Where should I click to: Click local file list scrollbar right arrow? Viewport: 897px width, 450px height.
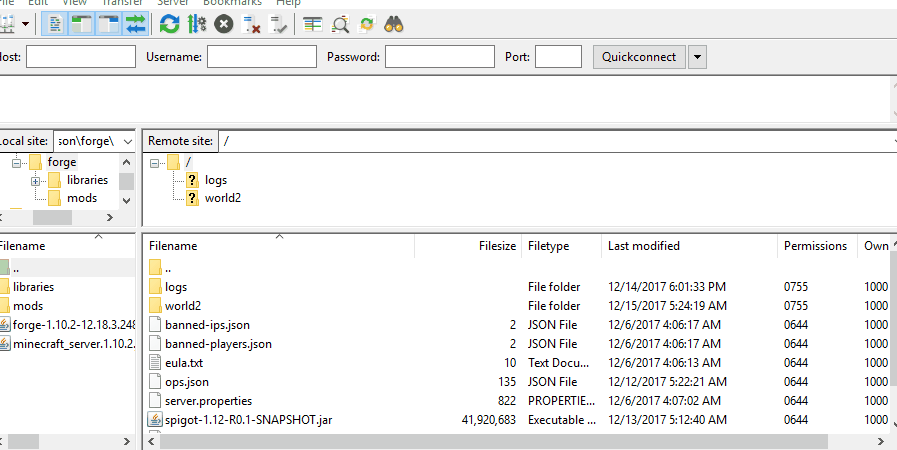point(126,441)
